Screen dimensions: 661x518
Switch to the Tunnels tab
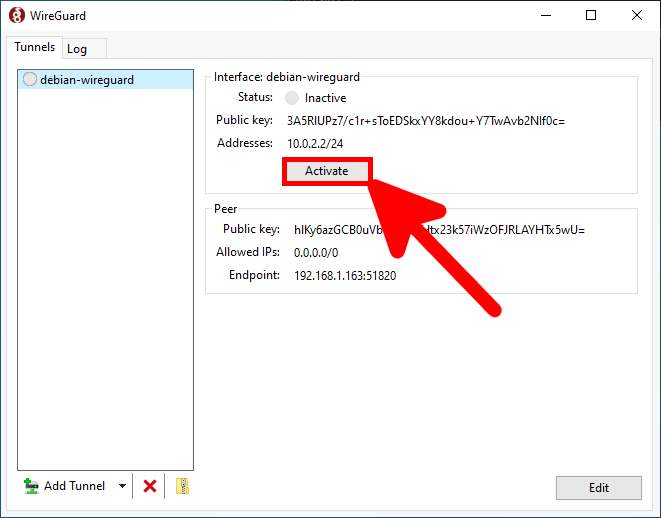click(35, 47)
